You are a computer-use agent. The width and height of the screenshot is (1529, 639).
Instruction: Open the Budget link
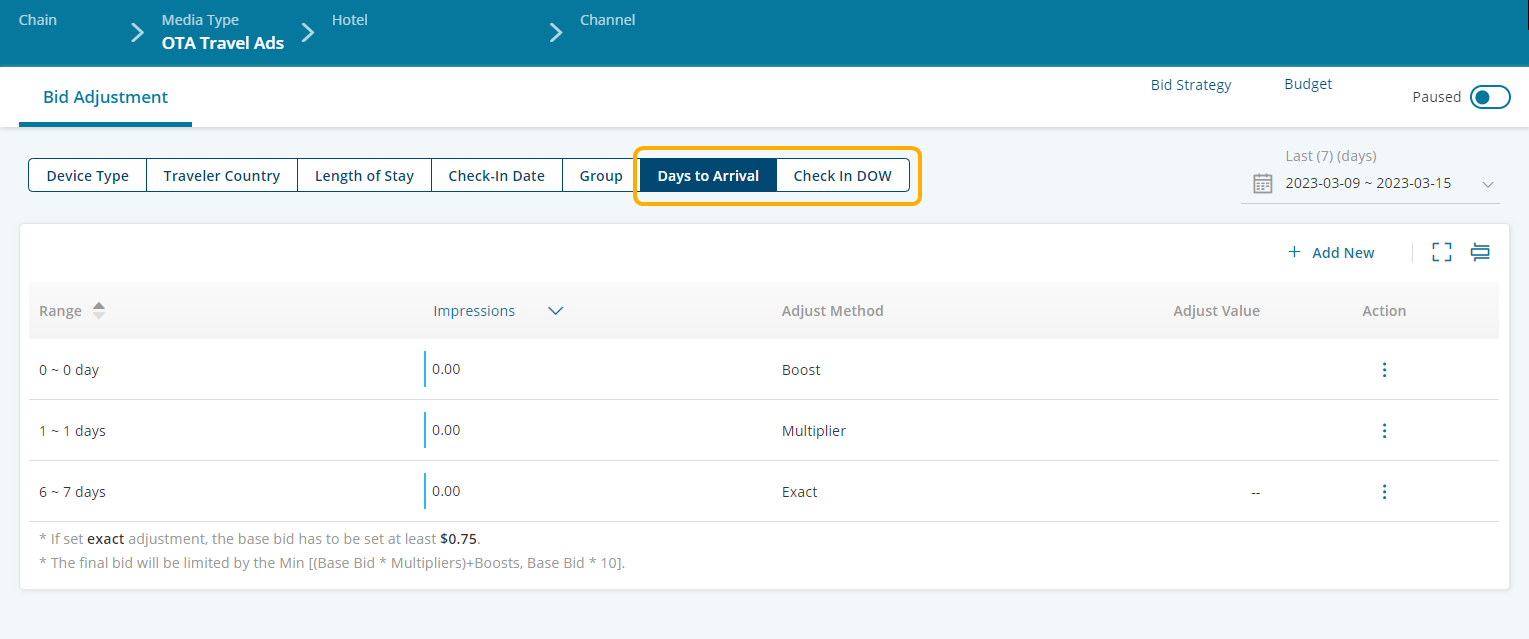[x=1308, y=85]
